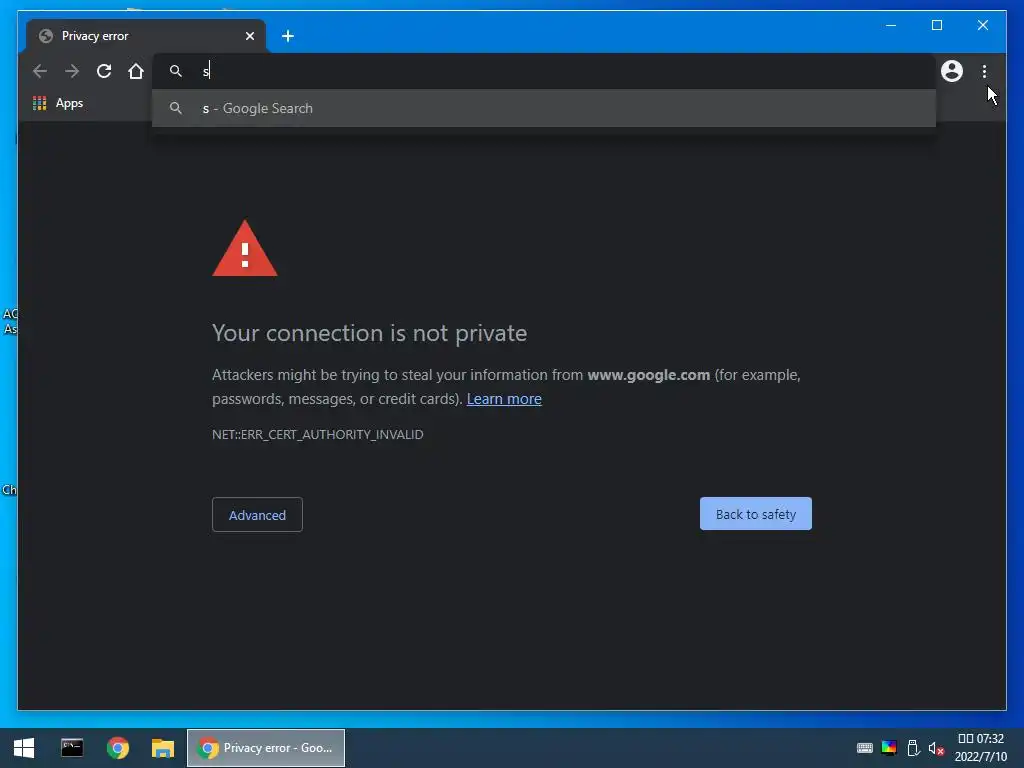This screenshot has height=768, width=1024.
Task: Open a new tab with plus button
Action: (x=288, y=36)
